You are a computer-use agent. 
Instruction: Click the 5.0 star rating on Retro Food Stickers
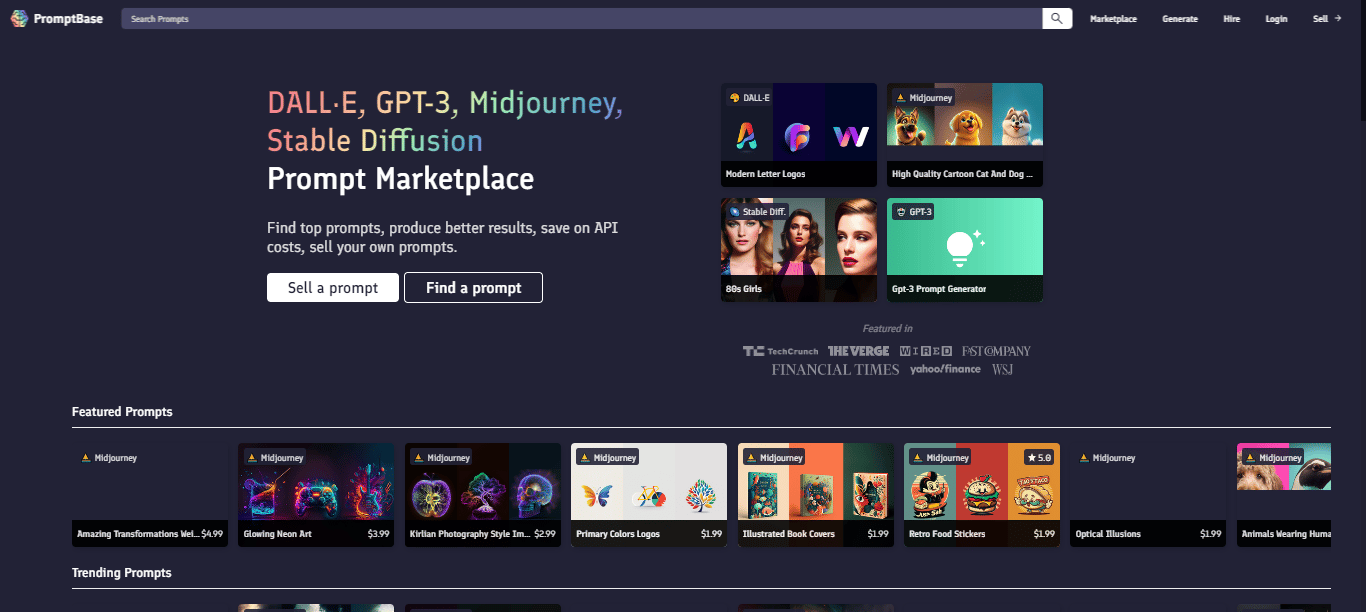[1041, 457]
